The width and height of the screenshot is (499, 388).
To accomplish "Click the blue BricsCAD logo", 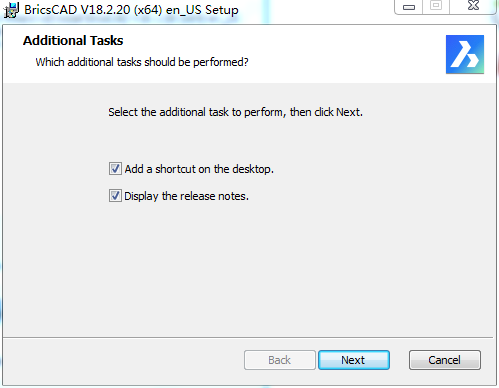I will click(465, 54).
